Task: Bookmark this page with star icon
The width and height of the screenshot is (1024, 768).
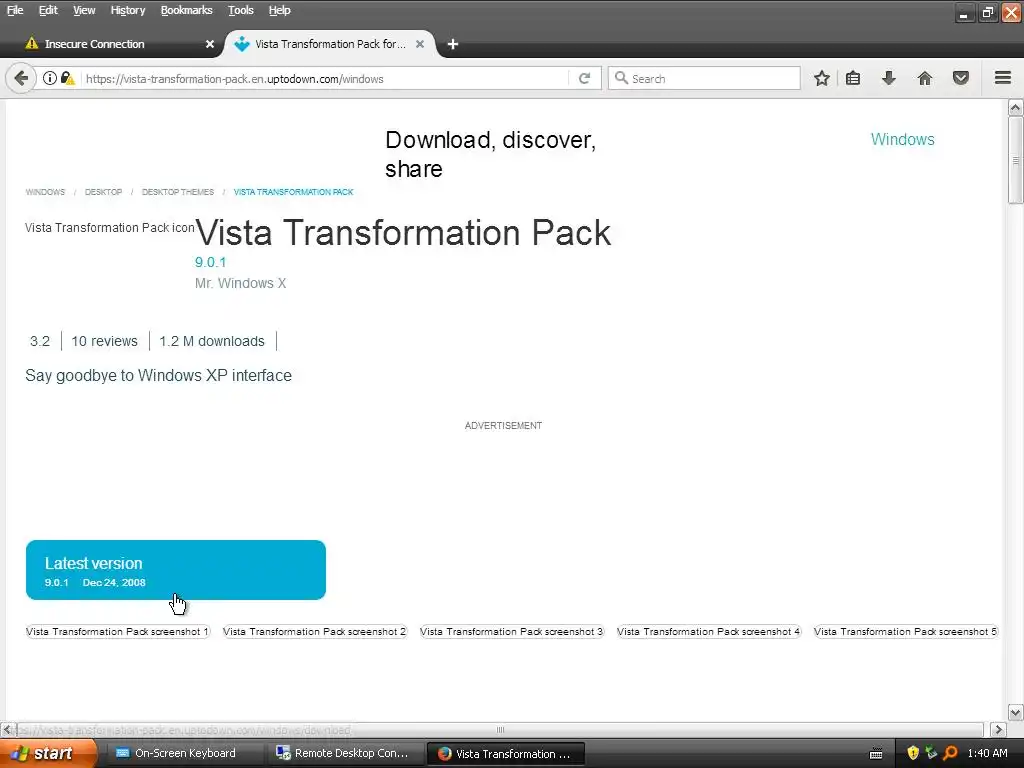Action: coord(822,78)
